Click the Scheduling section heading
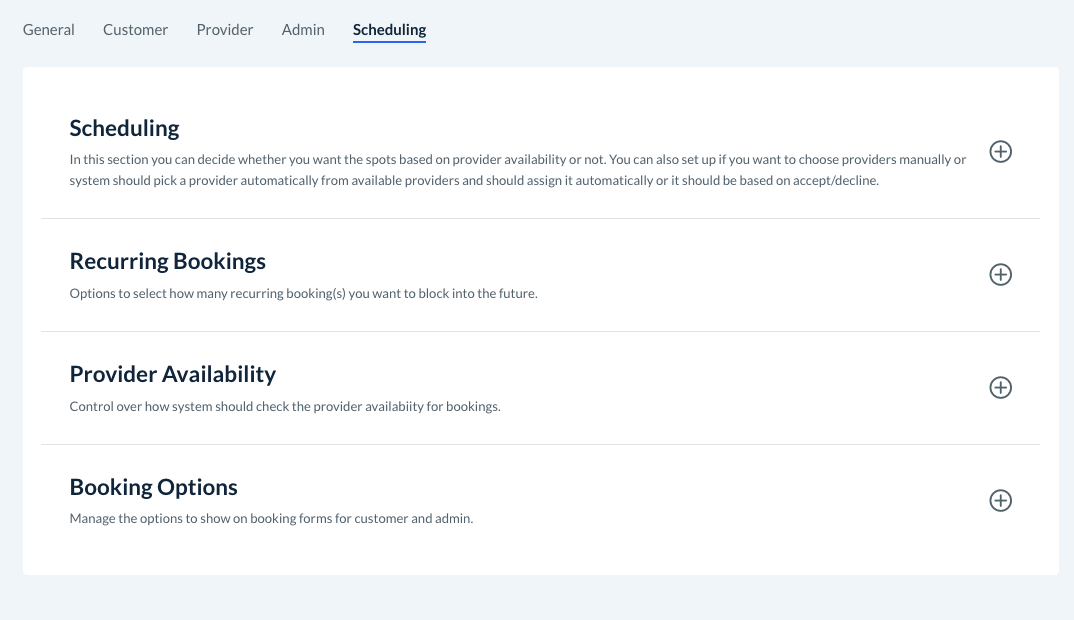 (x=124, y=128)
